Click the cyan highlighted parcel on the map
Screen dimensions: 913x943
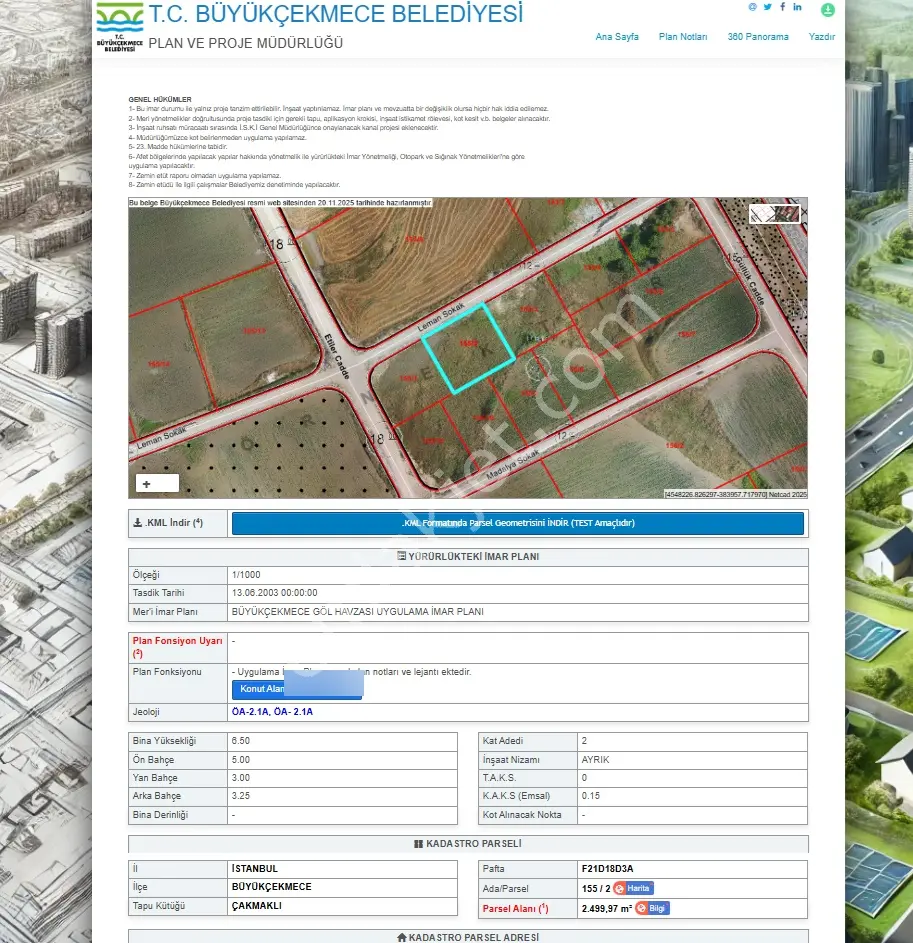[469, 349]
